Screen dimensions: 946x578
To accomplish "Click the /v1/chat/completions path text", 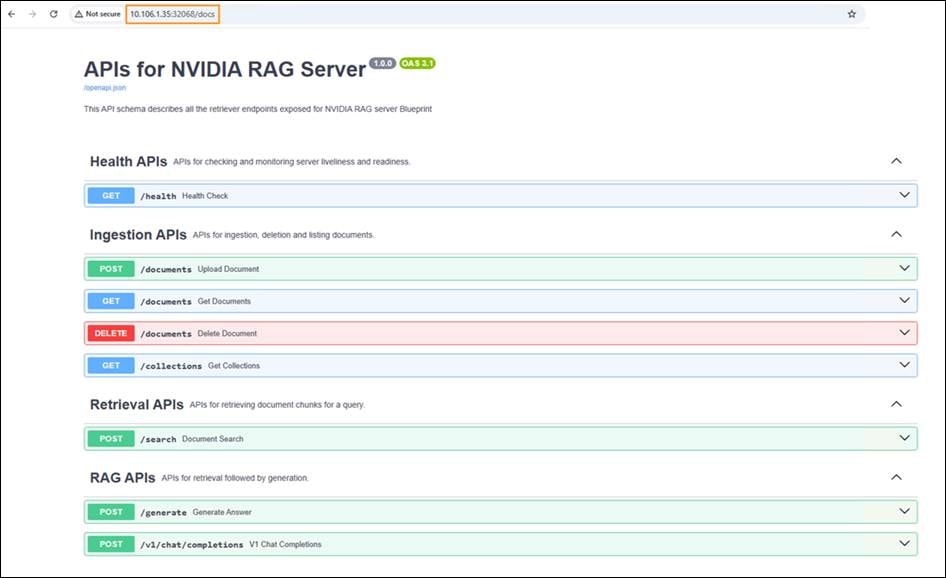I will 192,545.
